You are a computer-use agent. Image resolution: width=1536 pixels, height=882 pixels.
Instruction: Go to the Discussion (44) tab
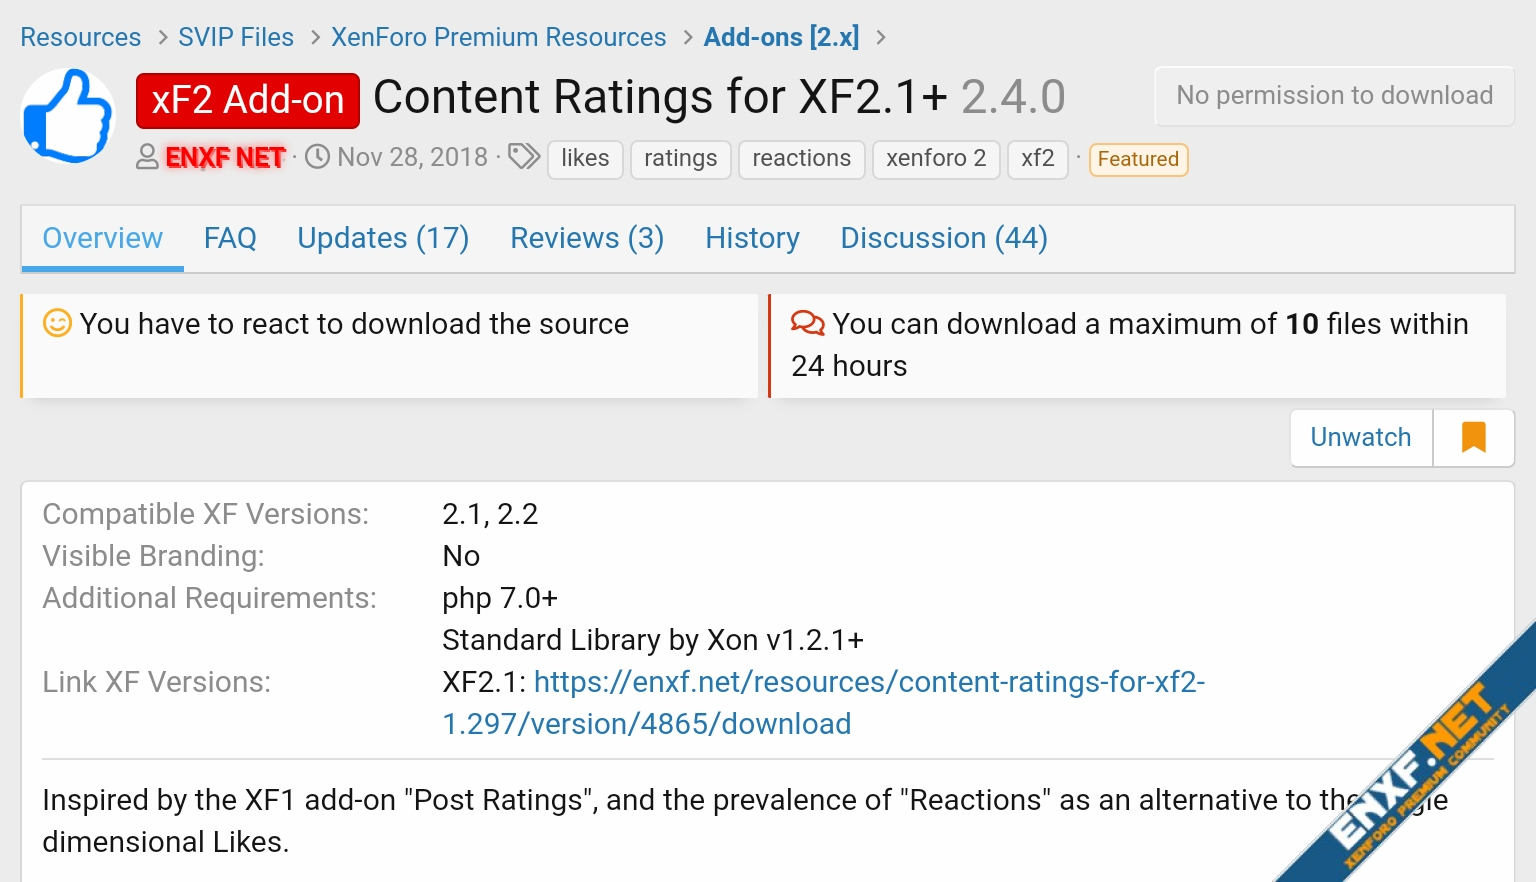(x=944, y=238)
